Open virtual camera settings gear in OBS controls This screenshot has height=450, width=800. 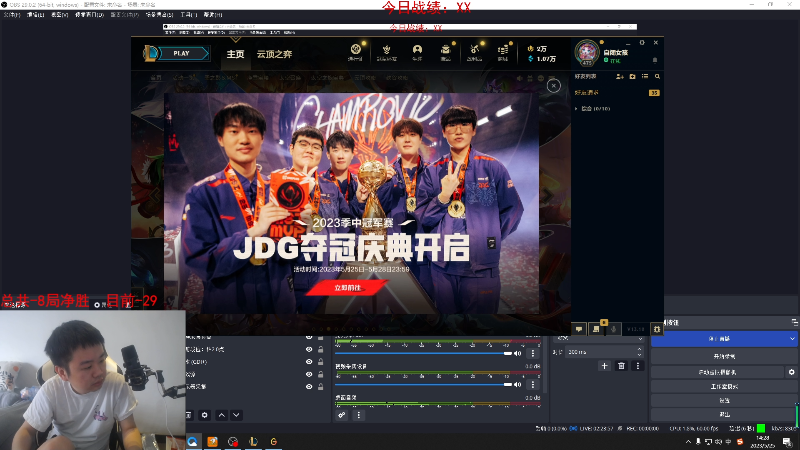(x=791, y=372)
